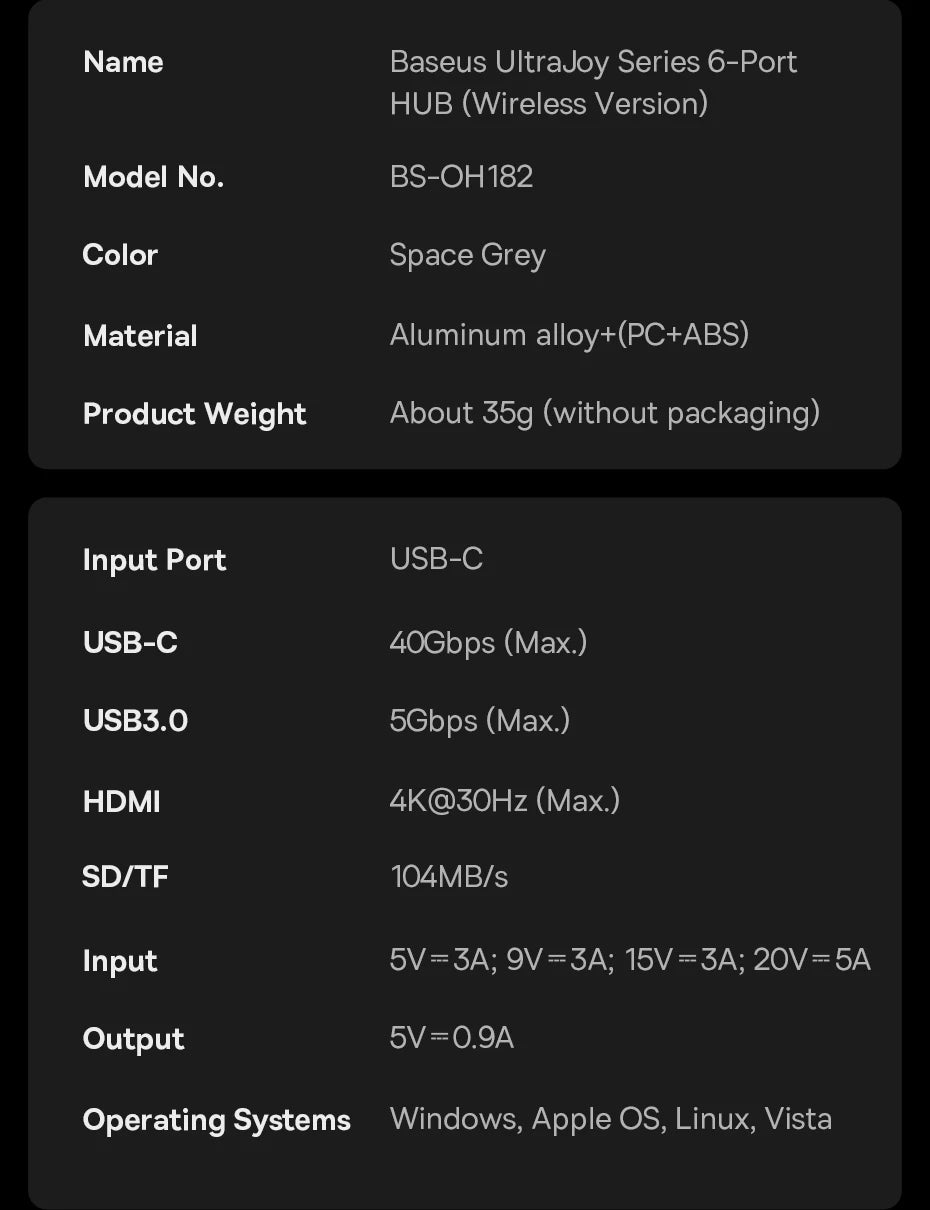This screenshot has height=1210, width=930.
Task: Click the USB3.0 label
Action: 135,721
